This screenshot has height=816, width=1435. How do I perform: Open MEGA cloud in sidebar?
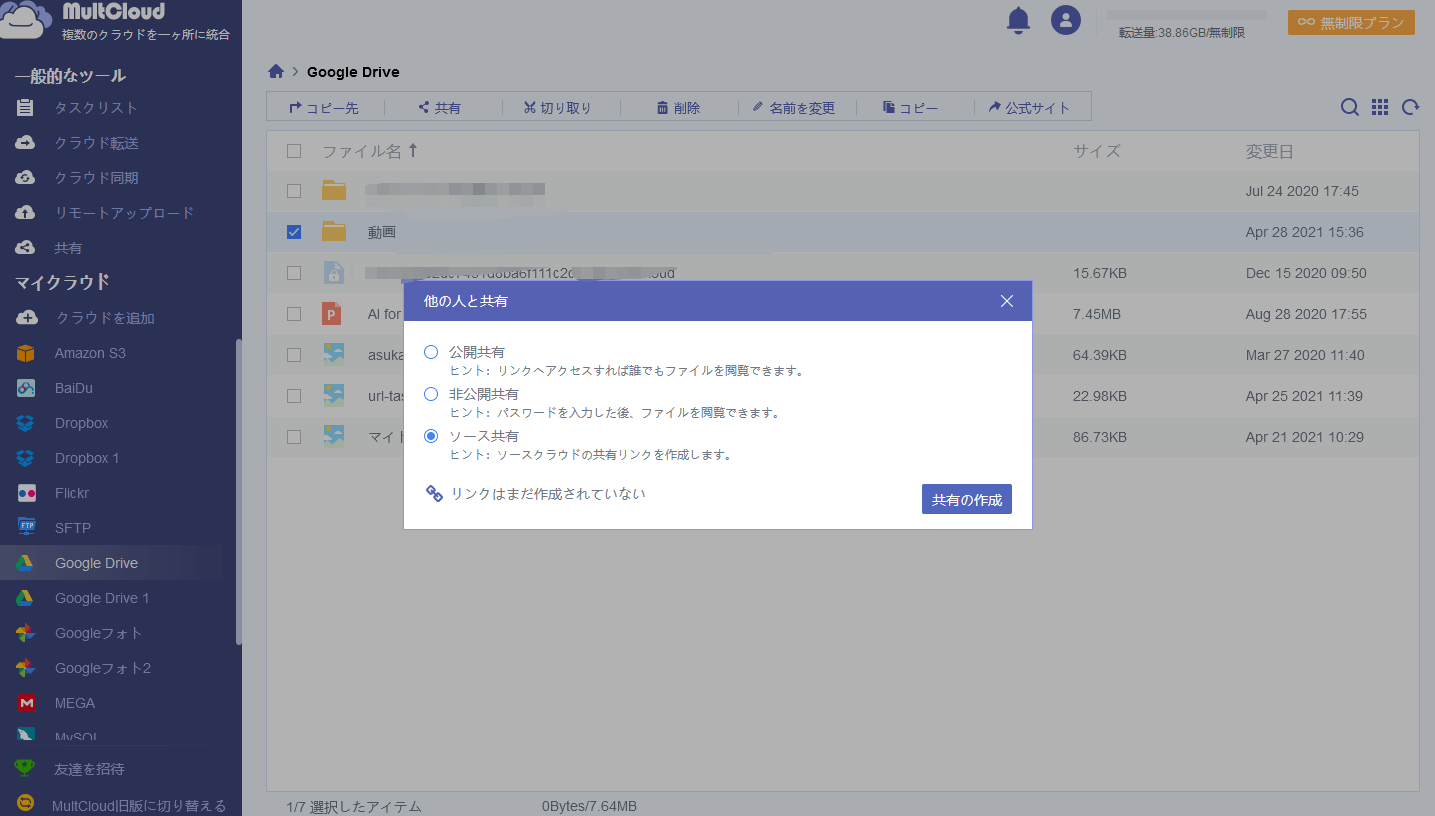click(74, 703)
